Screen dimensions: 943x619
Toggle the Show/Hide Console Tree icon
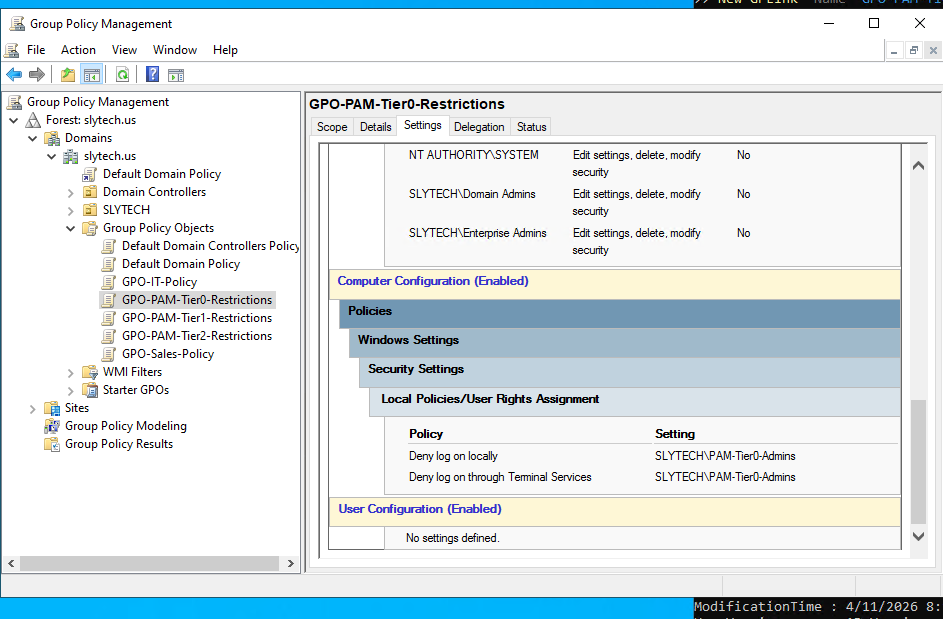(x=91, y=74)
